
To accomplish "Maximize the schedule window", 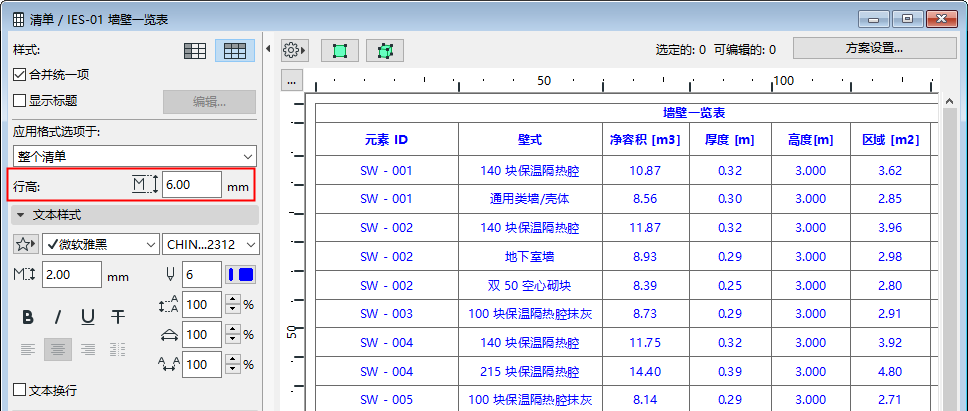I will (907, 19).
